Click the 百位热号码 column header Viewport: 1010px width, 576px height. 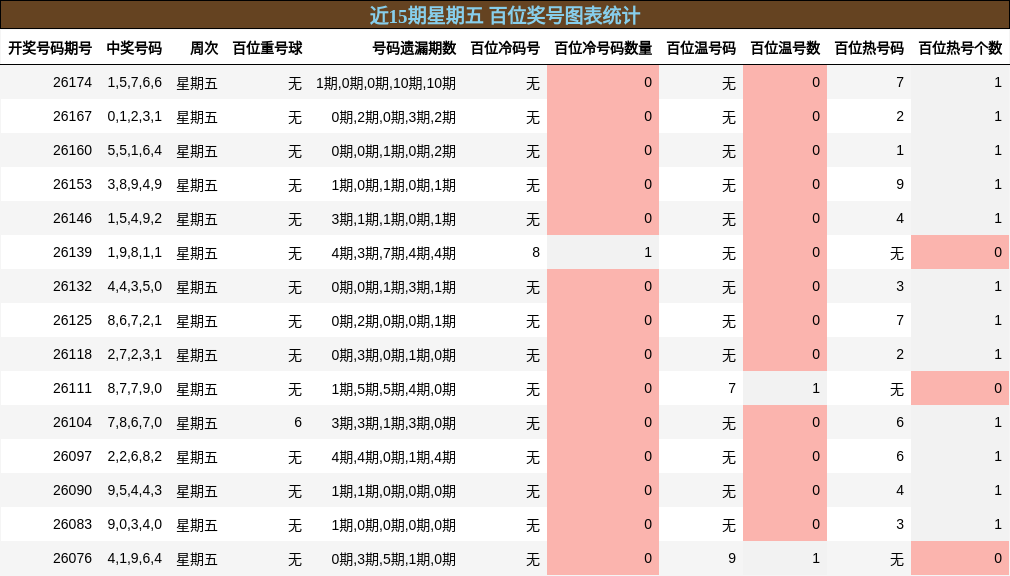click(869, 48)
